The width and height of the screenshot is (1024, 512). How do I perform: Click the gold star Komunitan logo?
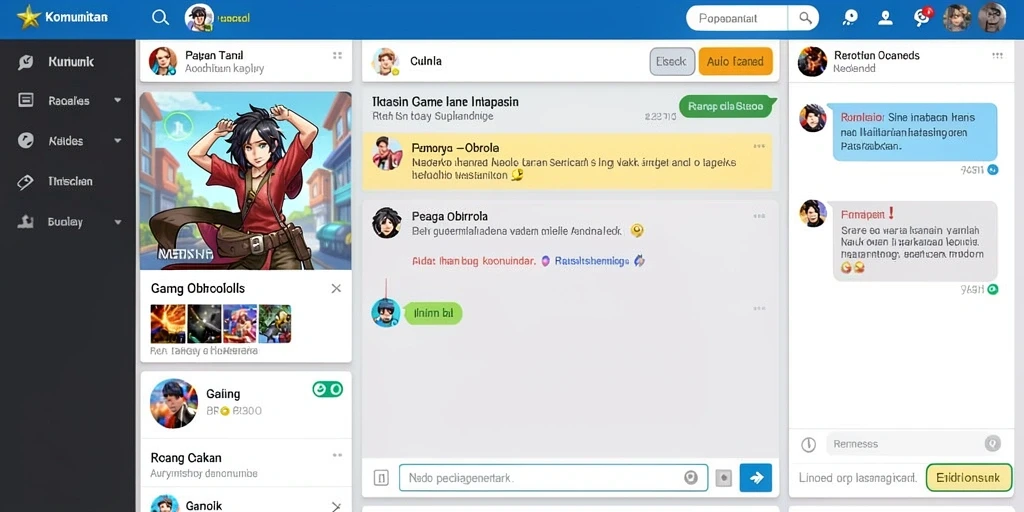coord(29,17)
